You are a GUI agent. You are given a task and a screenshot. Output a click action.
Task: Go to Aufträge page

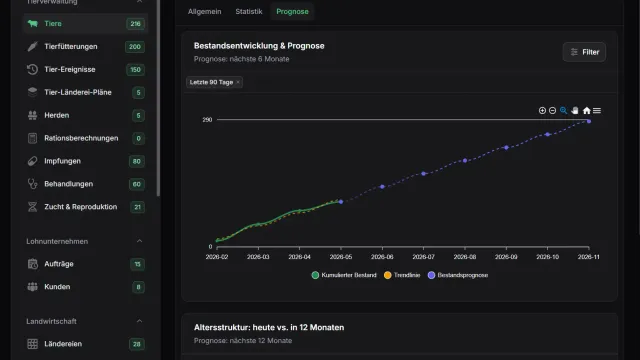[85, 264]
